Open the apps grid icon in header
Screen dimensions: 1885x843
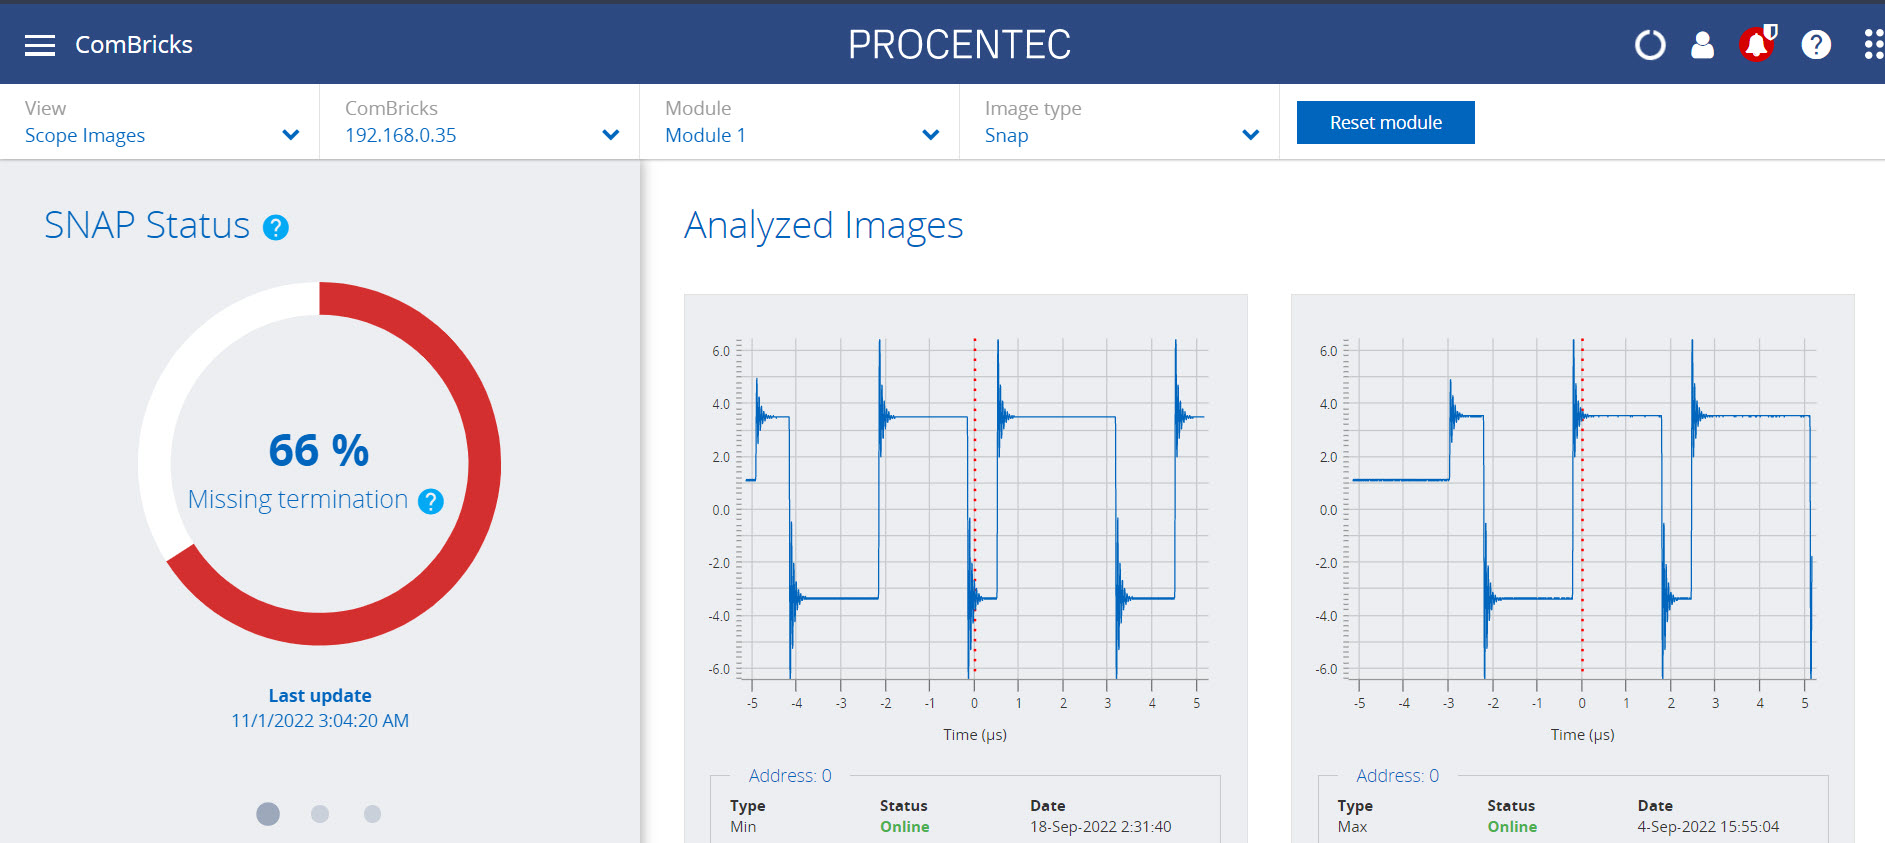pyautogui.click(x=1873, y=44)
